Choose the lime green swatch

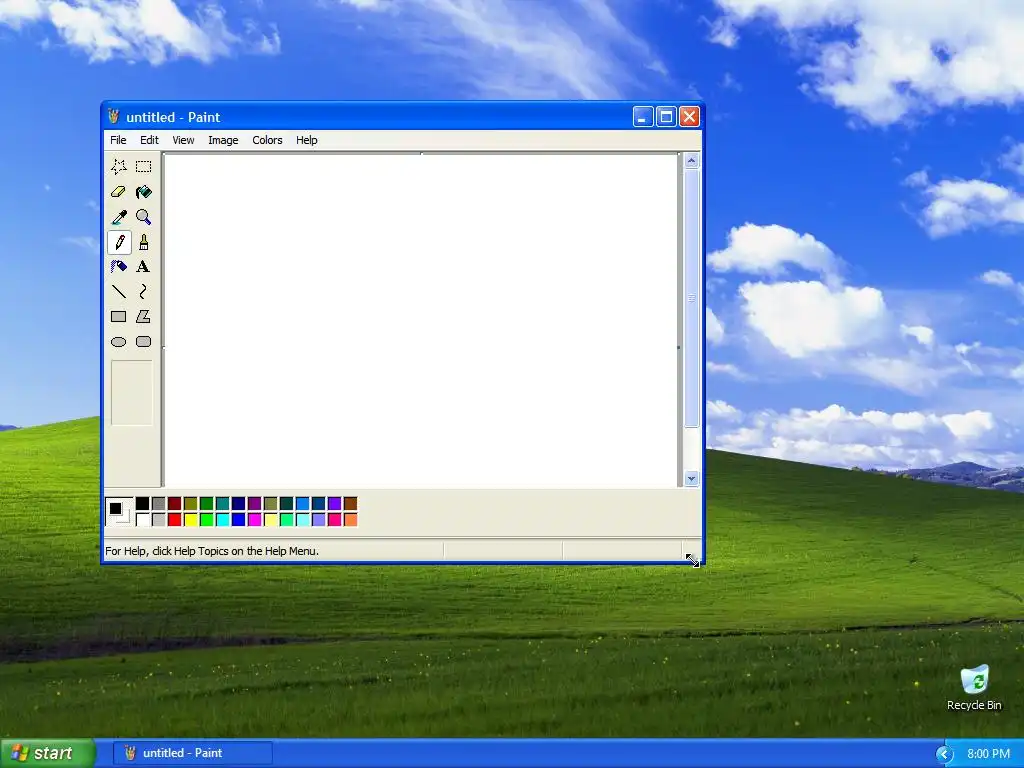click(x=206, y=520)
